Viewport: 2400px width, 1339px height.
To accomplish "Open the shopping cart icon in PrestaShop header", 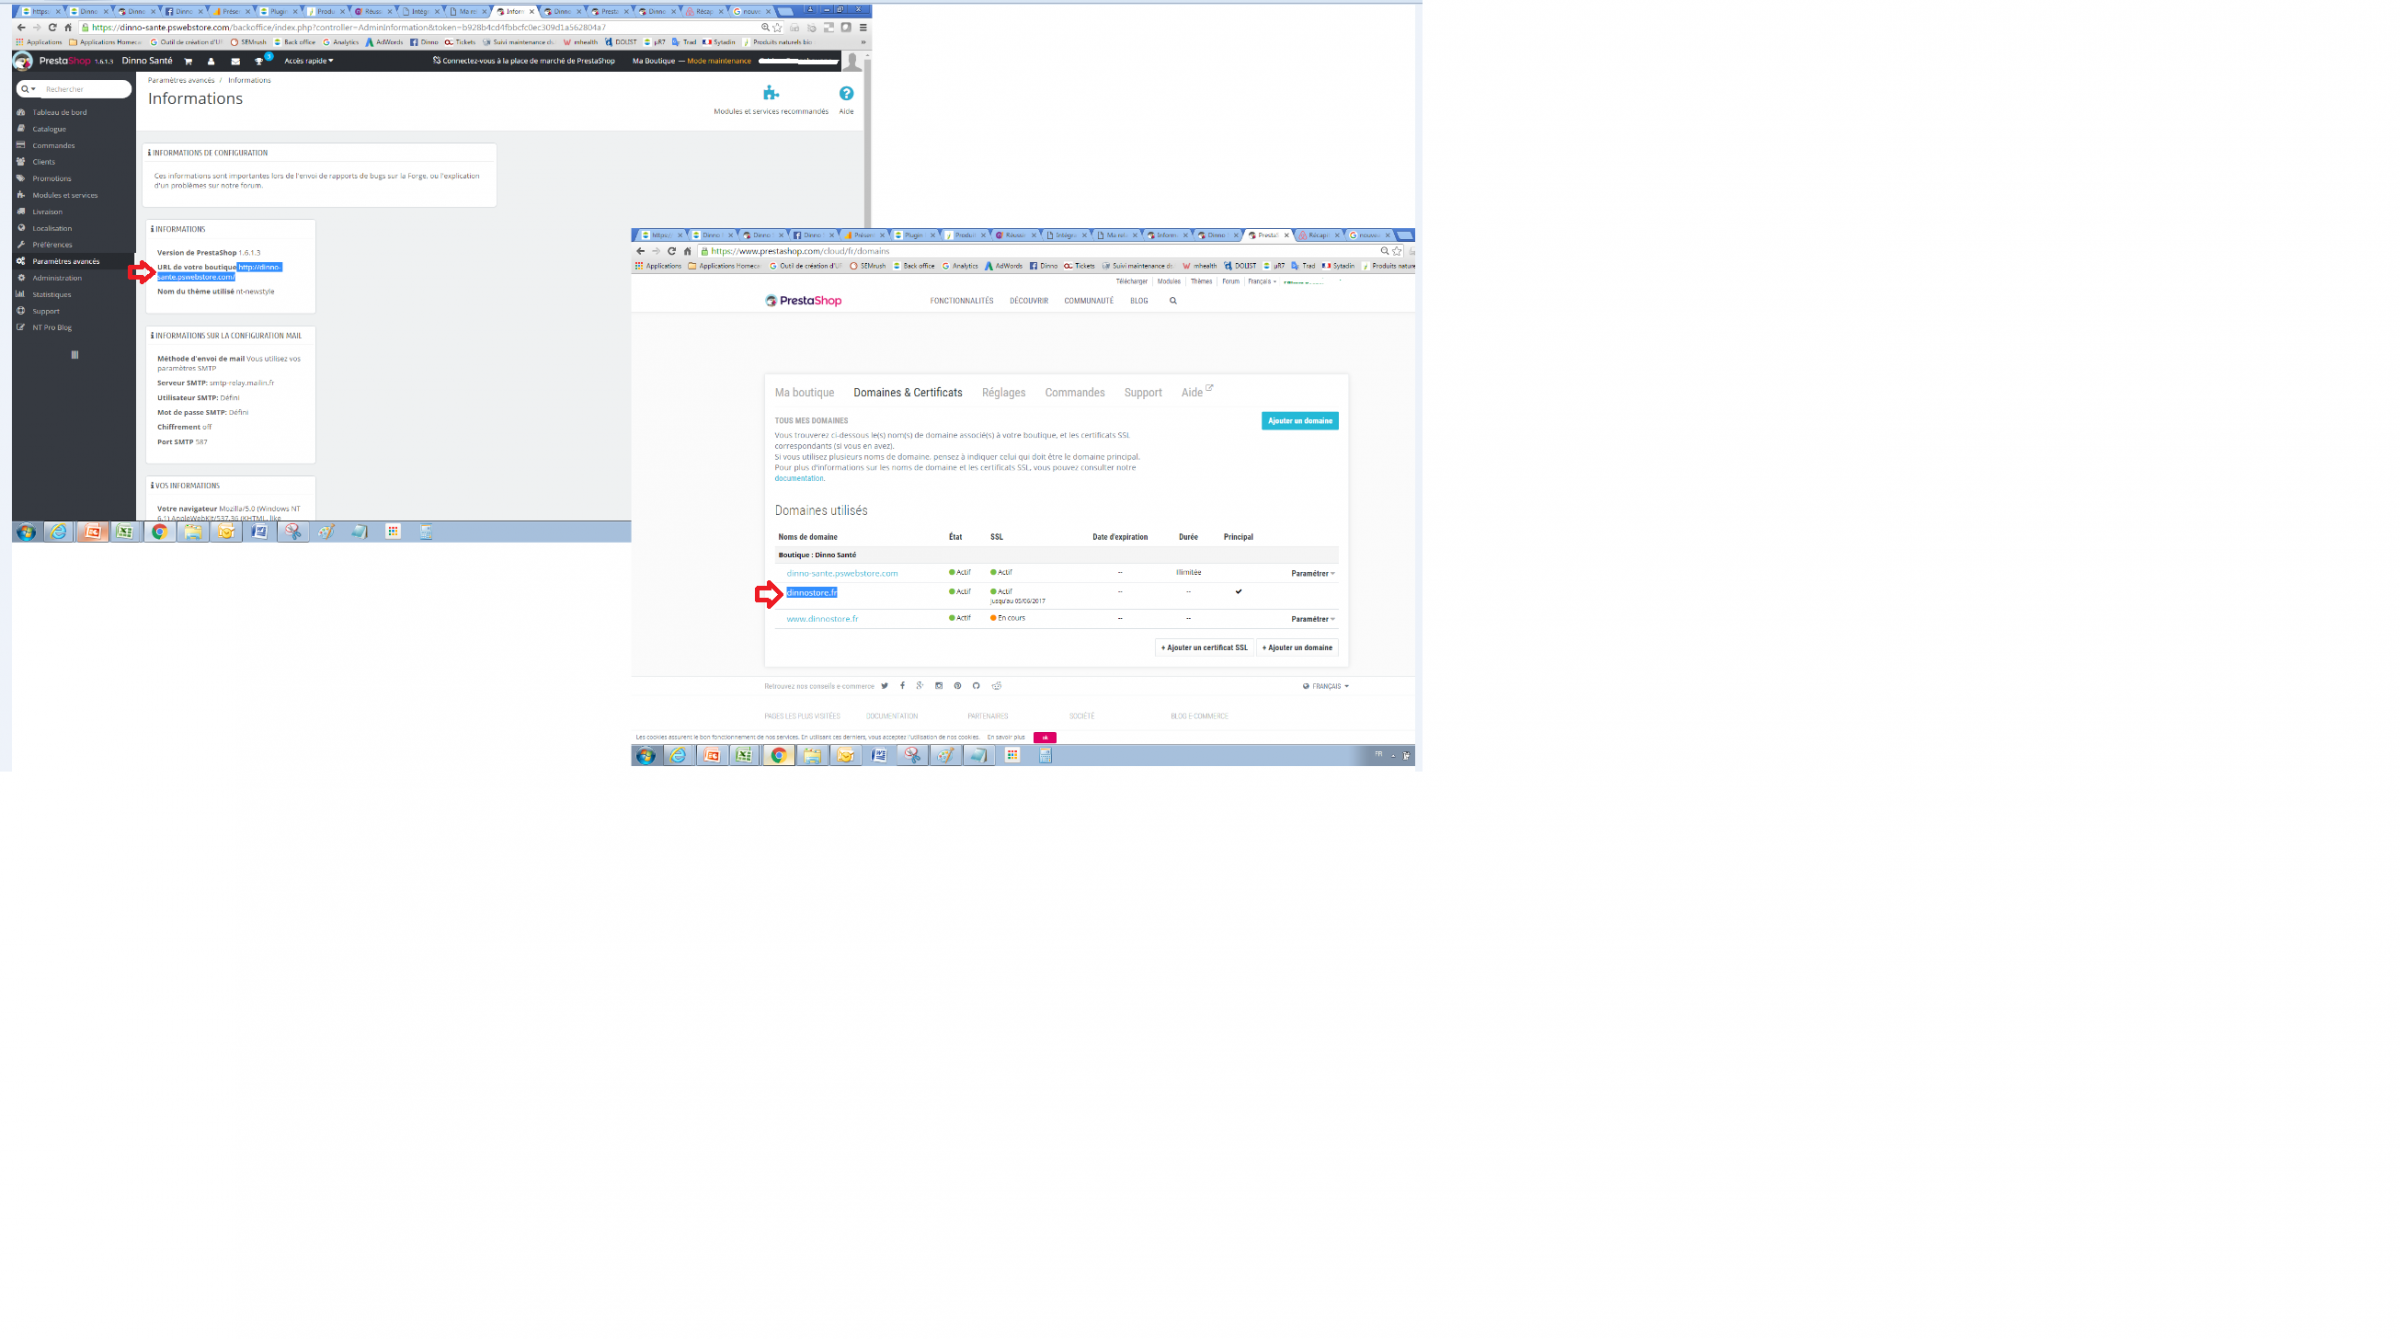I will [188, 61].
